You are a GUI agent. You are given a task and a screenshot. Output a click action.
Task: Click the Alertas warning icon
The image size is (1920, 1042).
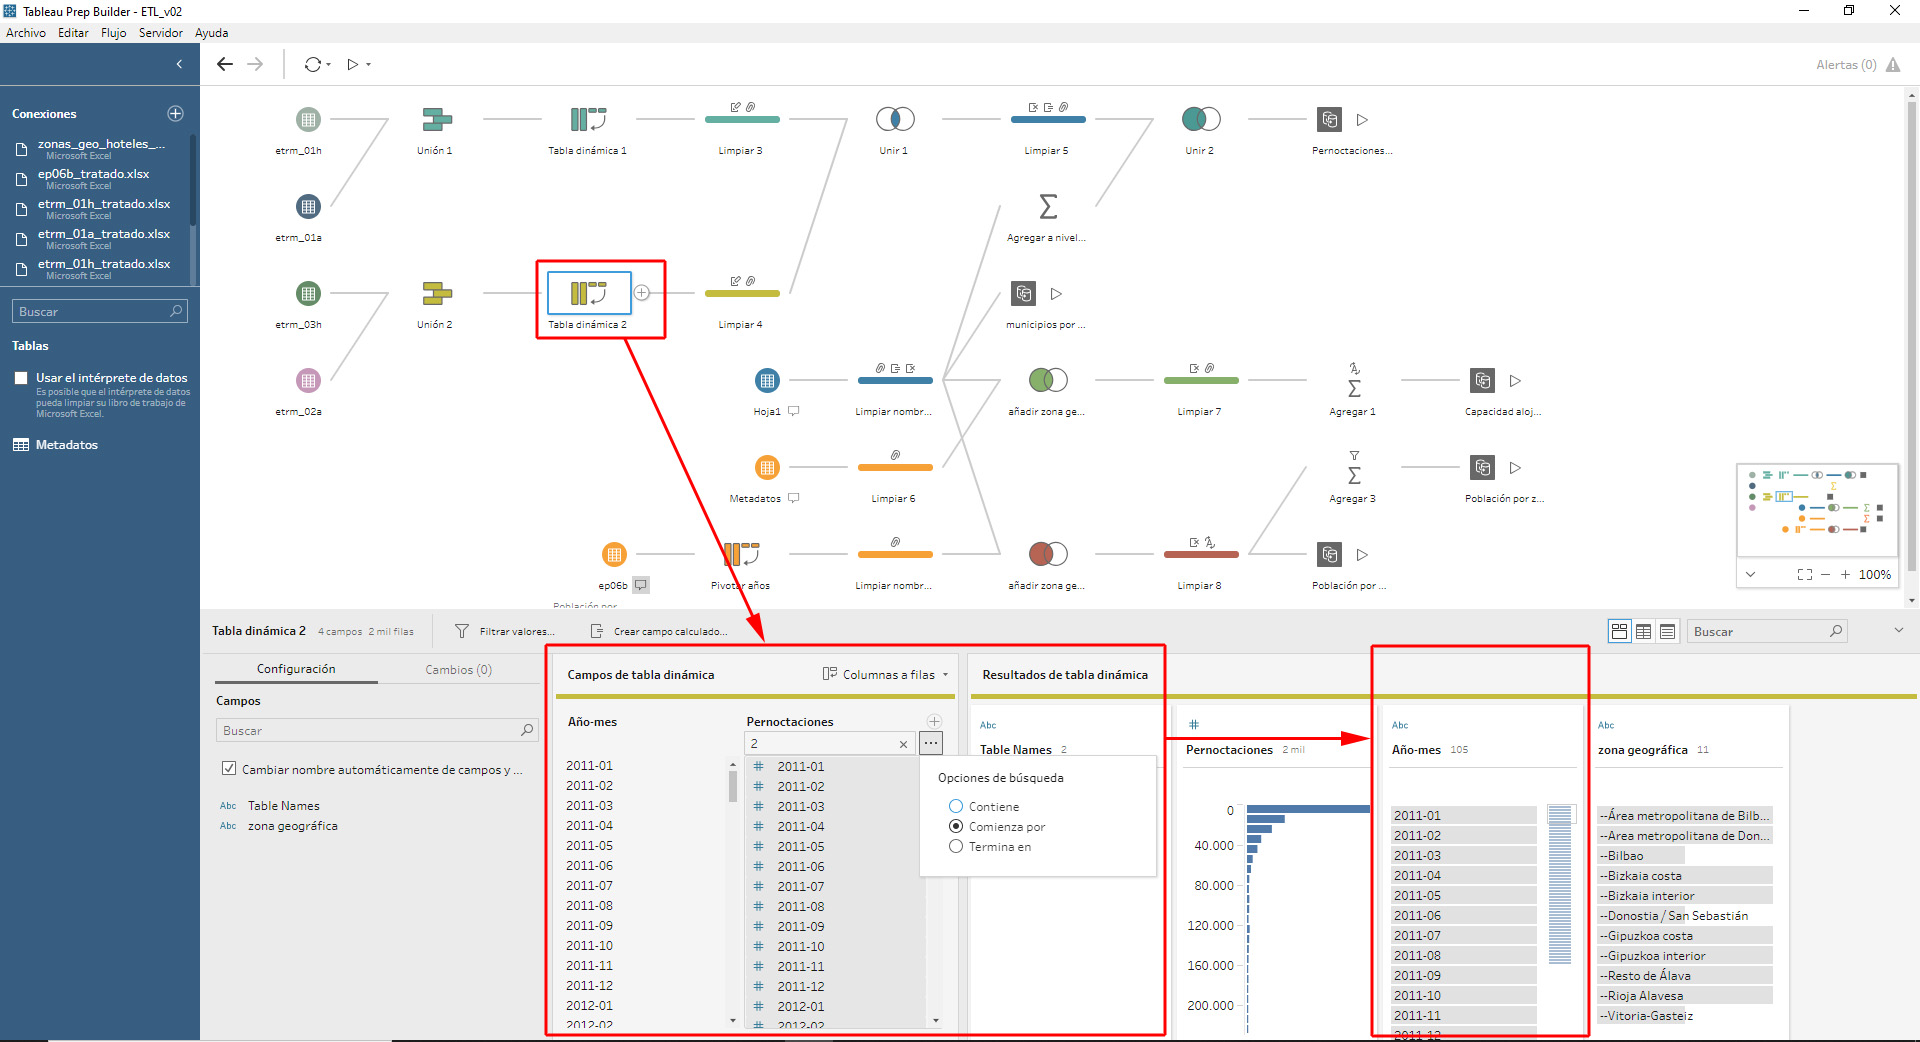(x=1893, y=65)
